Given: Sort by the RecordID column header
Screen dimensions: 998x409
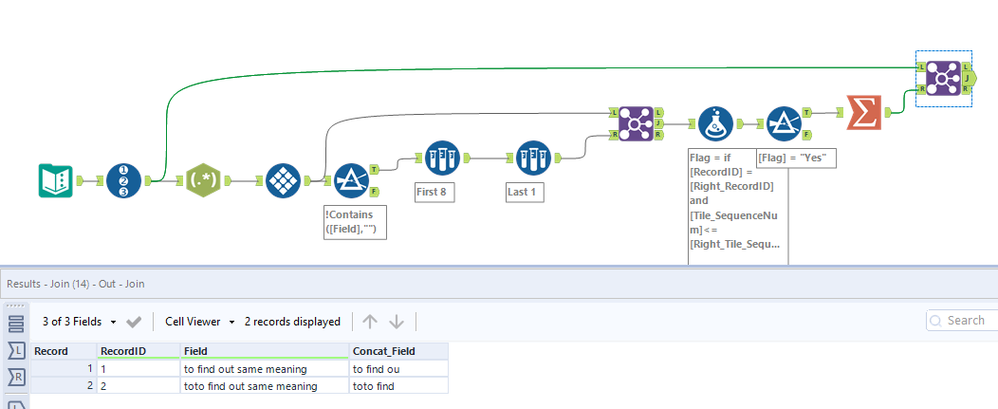Looking at the screenshot, I should (138, 351).
